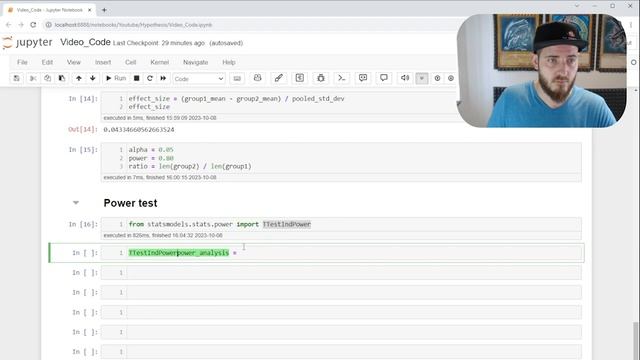
Task: Restart the kernel circular arrow icon
Action: click(x=150, y=78)
